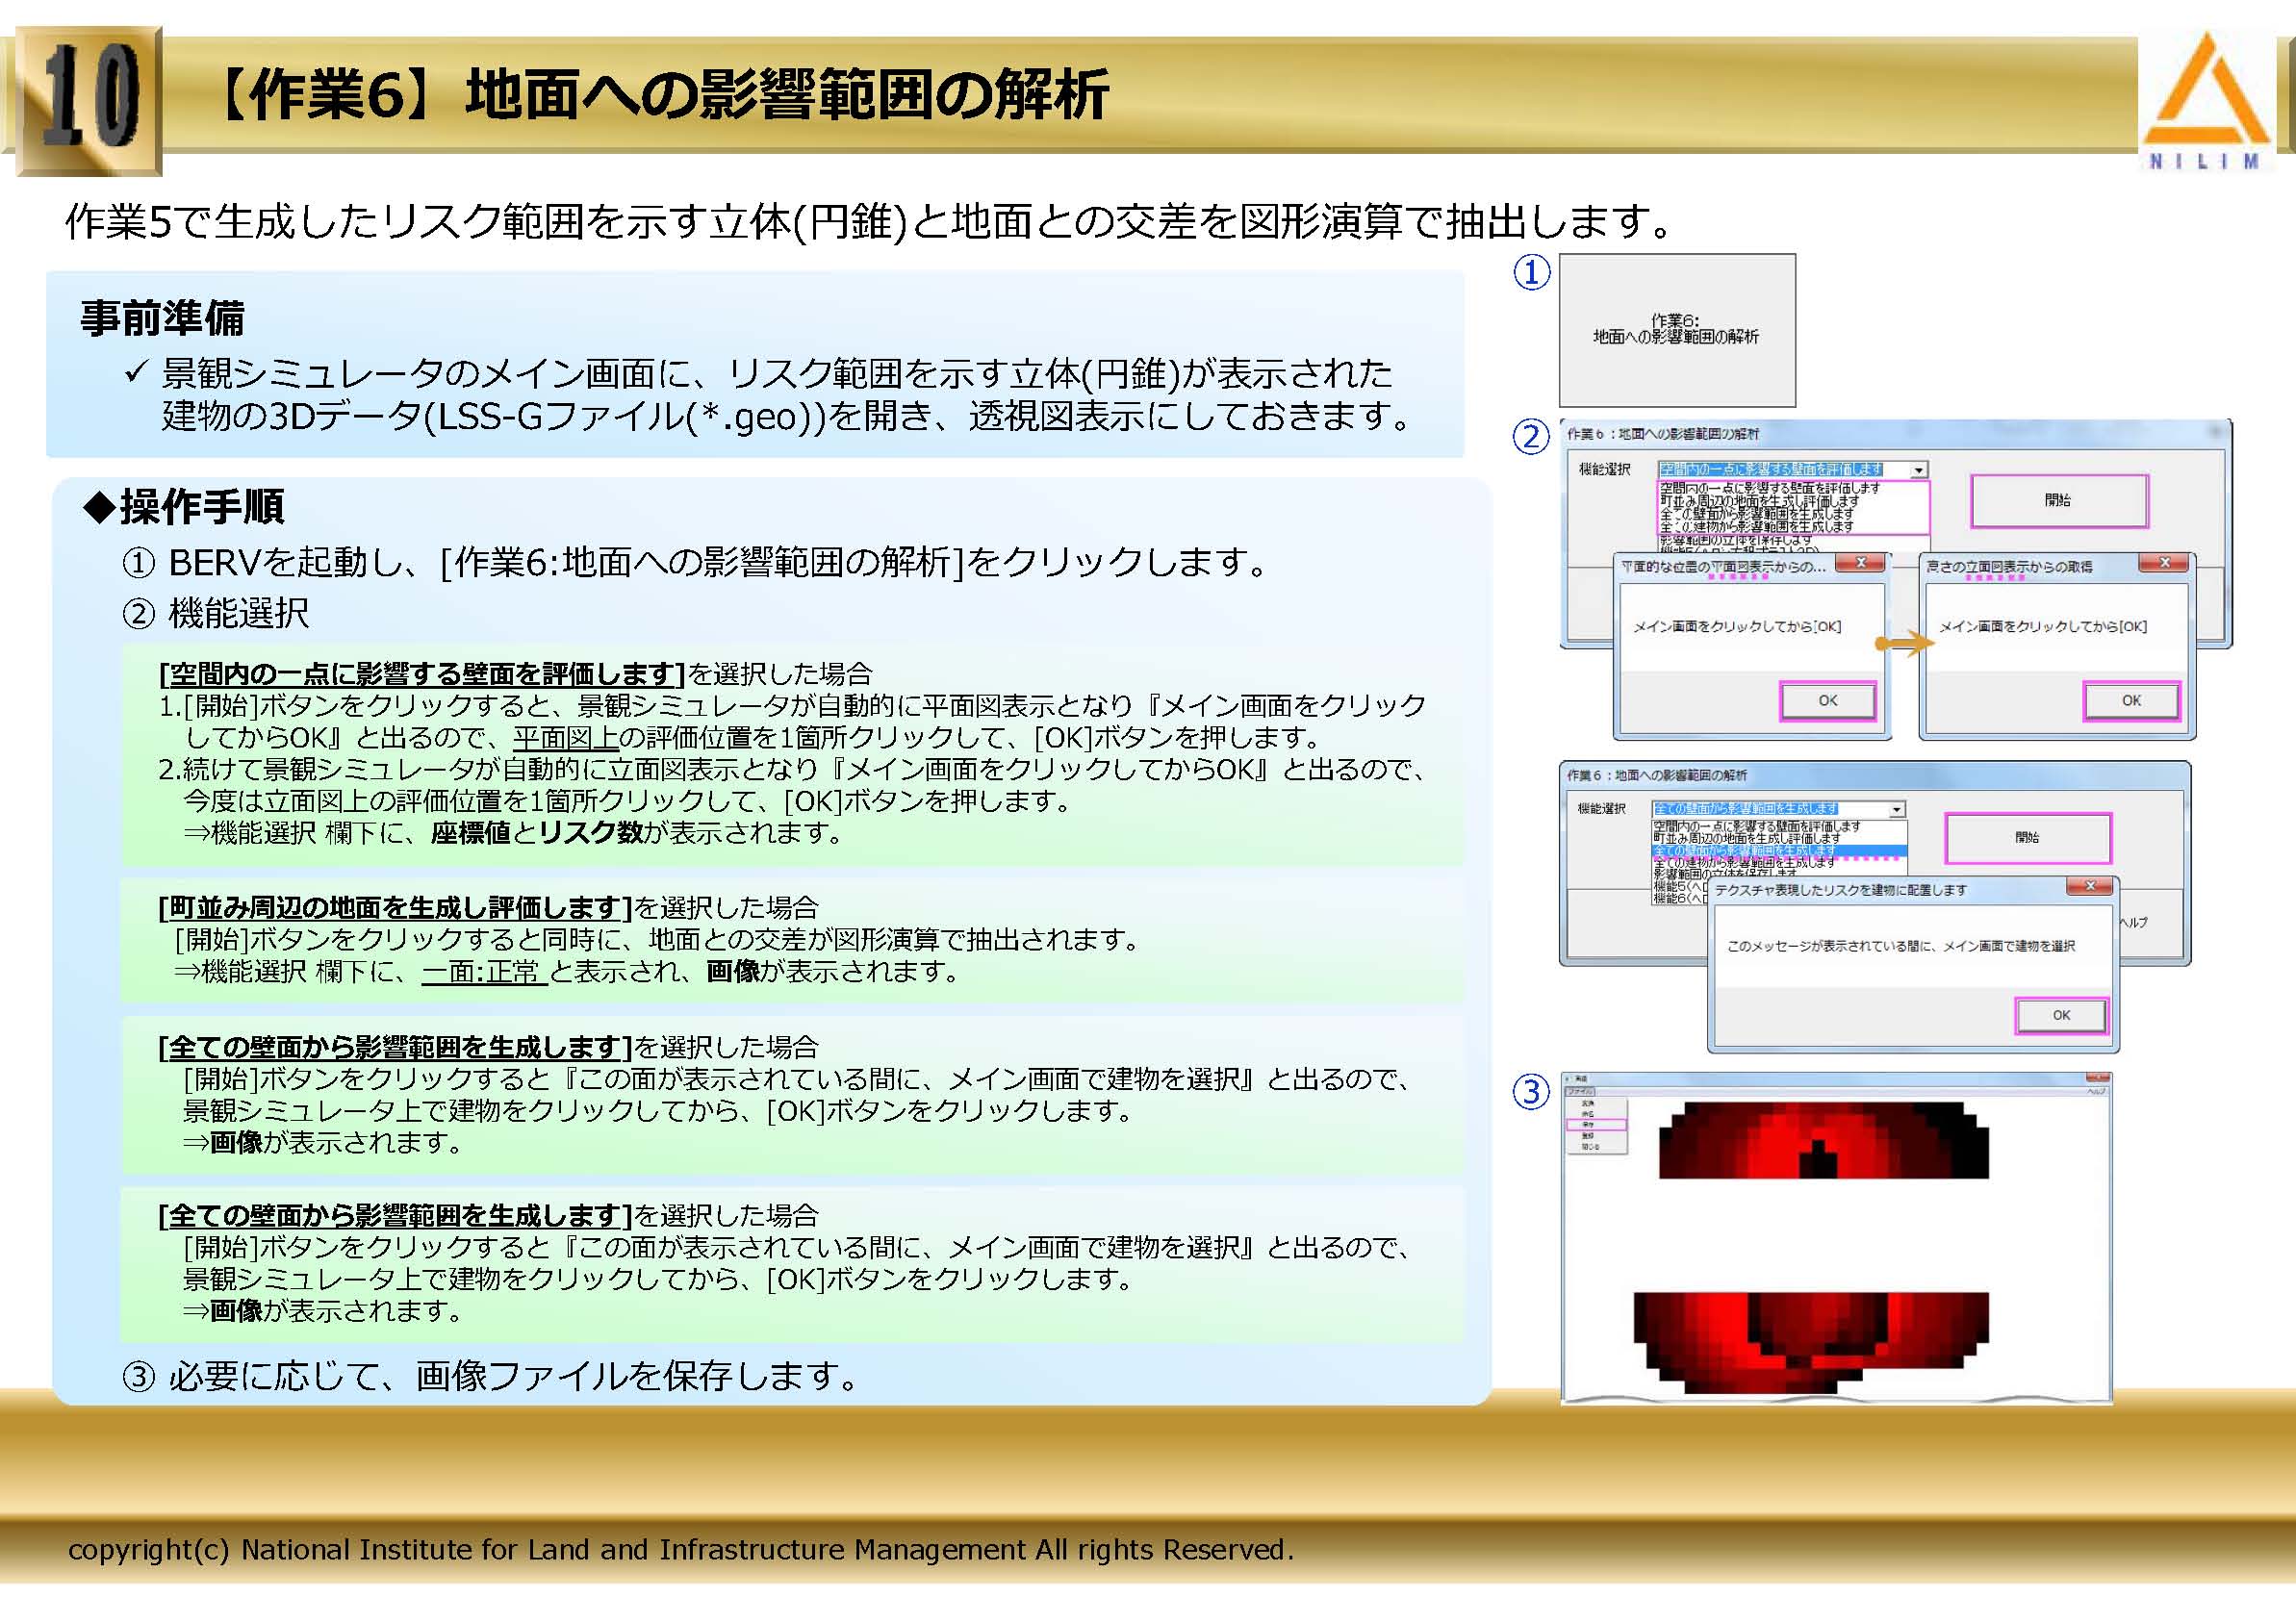Click the 作業6: 地面への影響範囲の解析 launcher button
2296x1623 pixels.
coord(1677,330)
